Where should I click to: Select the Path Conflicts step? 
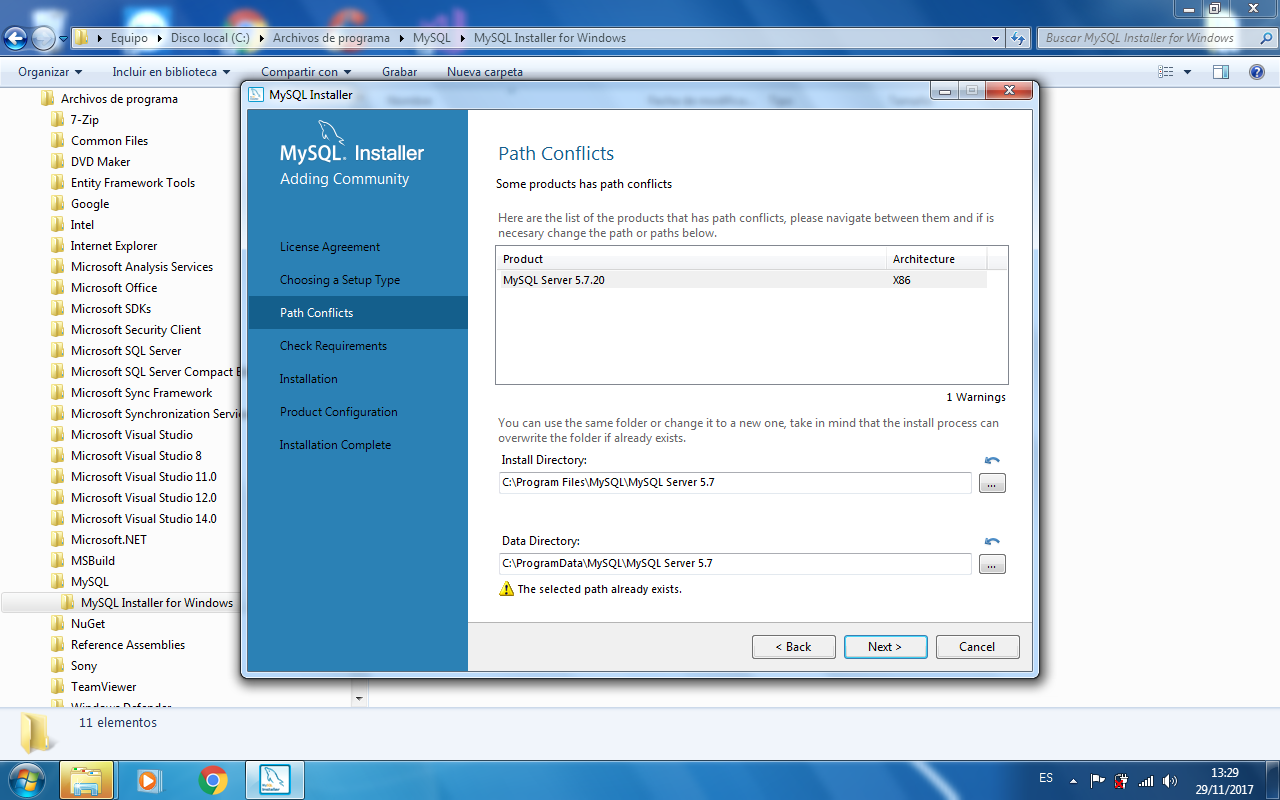[x=358, y=313]
